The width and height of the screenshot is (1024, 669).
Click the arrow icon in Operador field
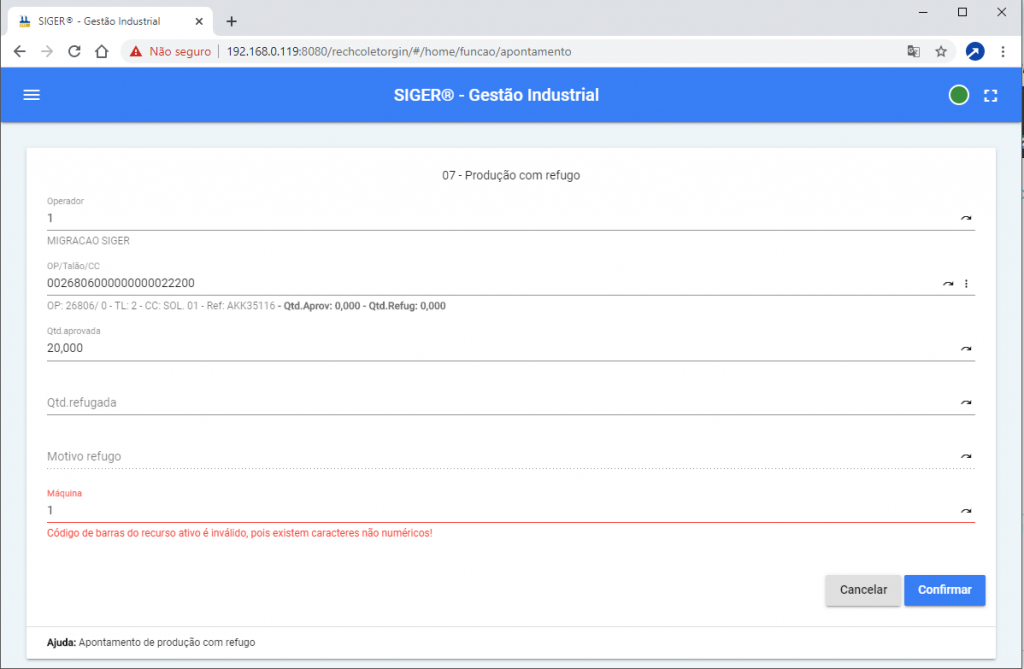(x=966, y=217)
